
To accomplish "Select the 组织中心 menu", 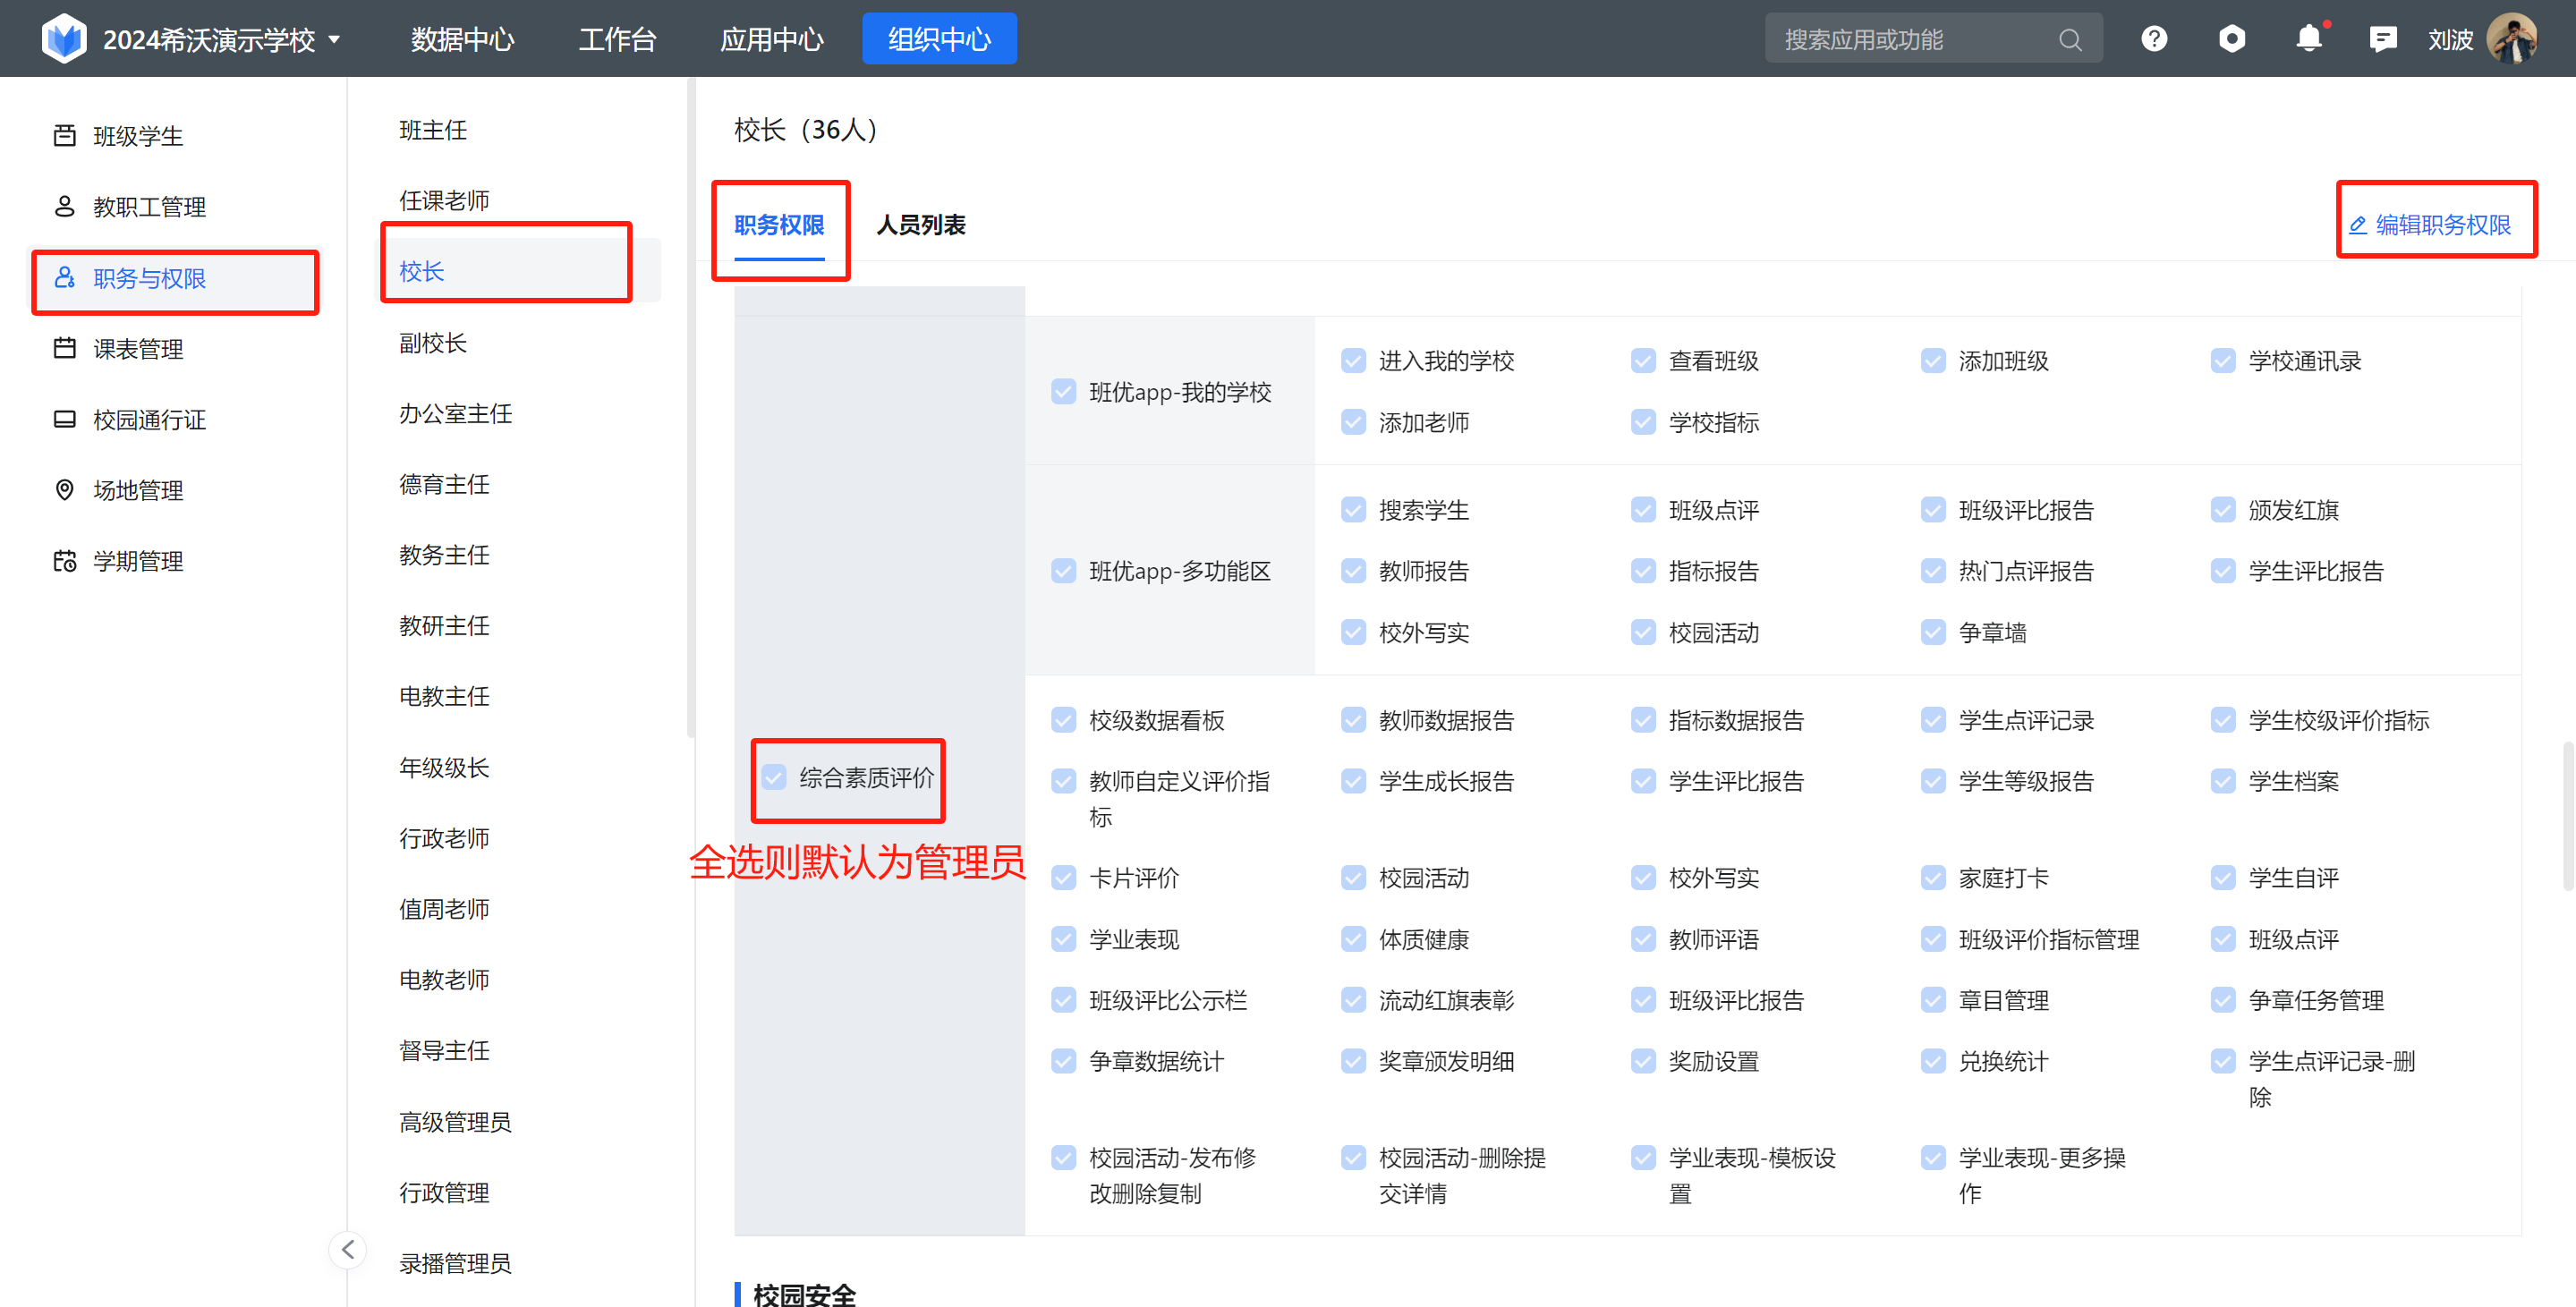I will click(x=939, y=39).
